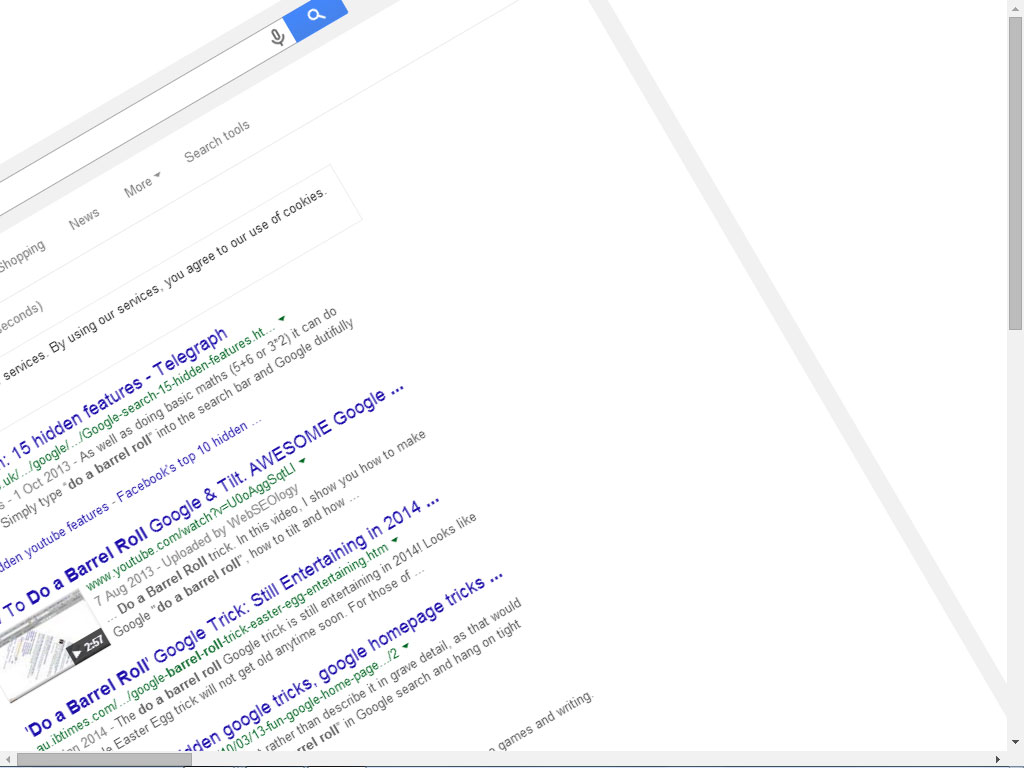Image resolution: width=1024 pixels, height=768 pixels.
Task: Switch to the Shopping results tab
Action: pos(20,254)
